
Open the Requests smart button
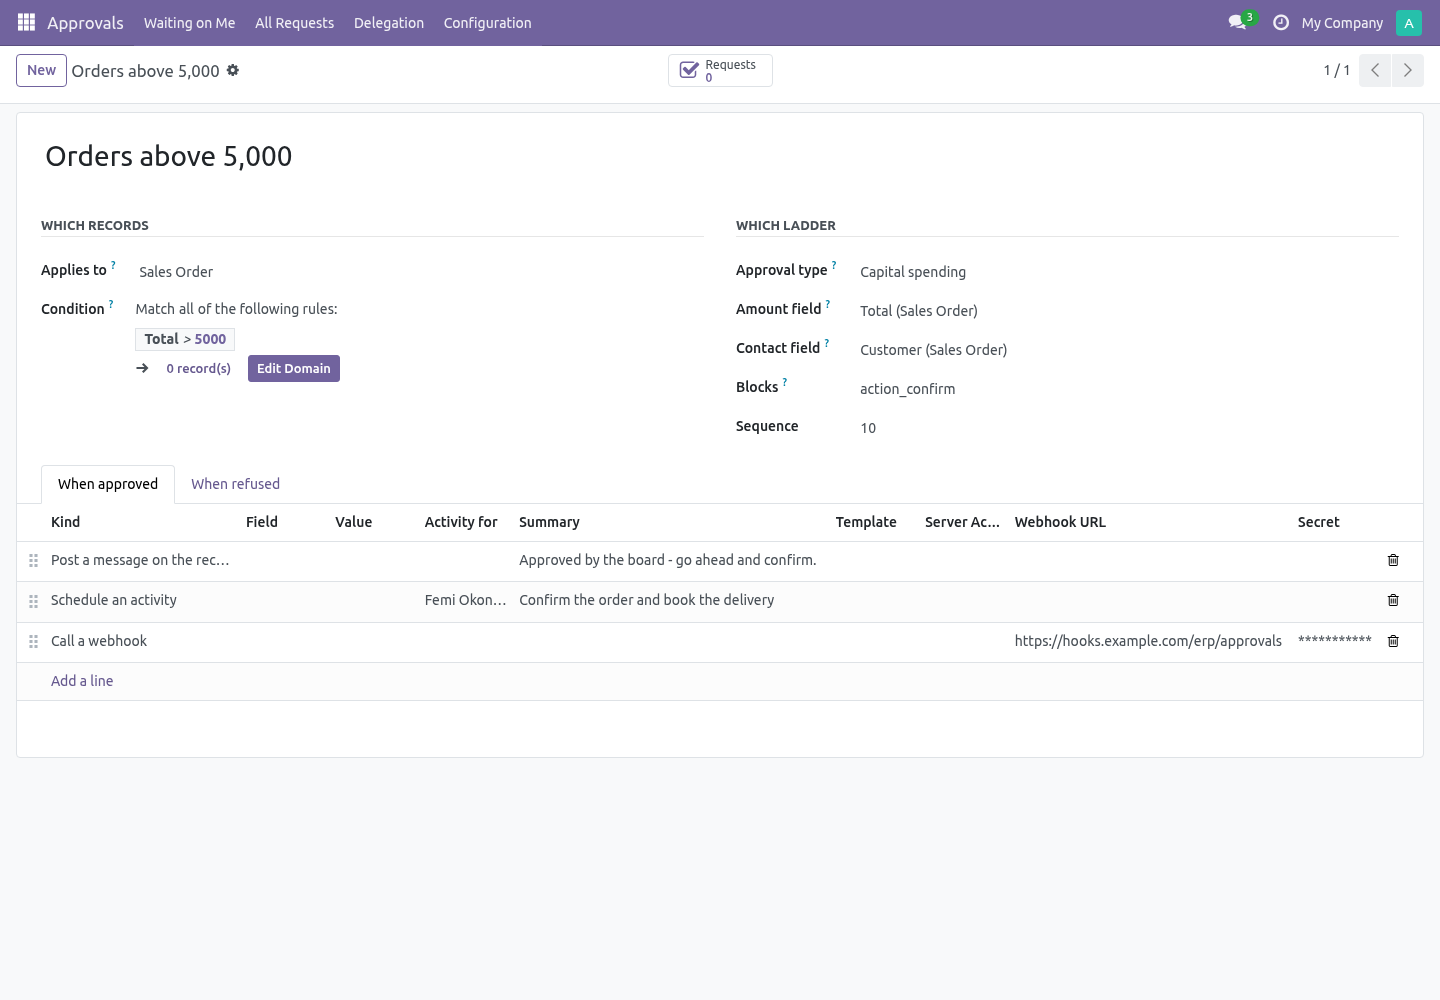(720, 70)
